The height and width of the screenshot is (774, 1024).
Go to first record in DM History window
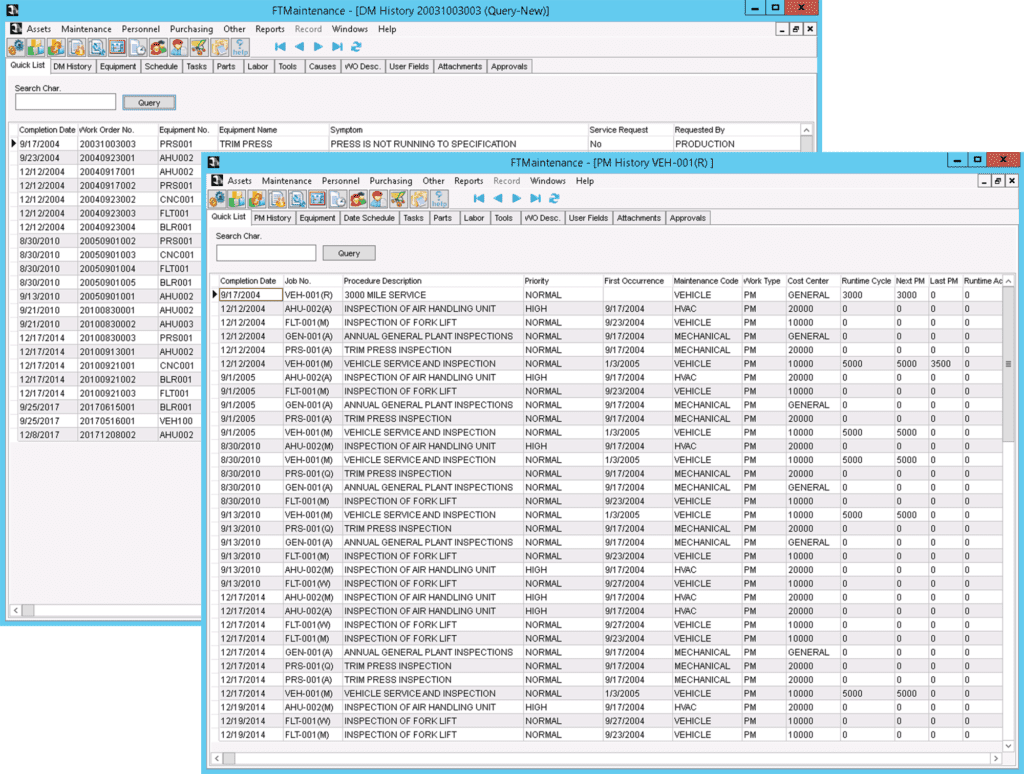click(x=280, y=46)
